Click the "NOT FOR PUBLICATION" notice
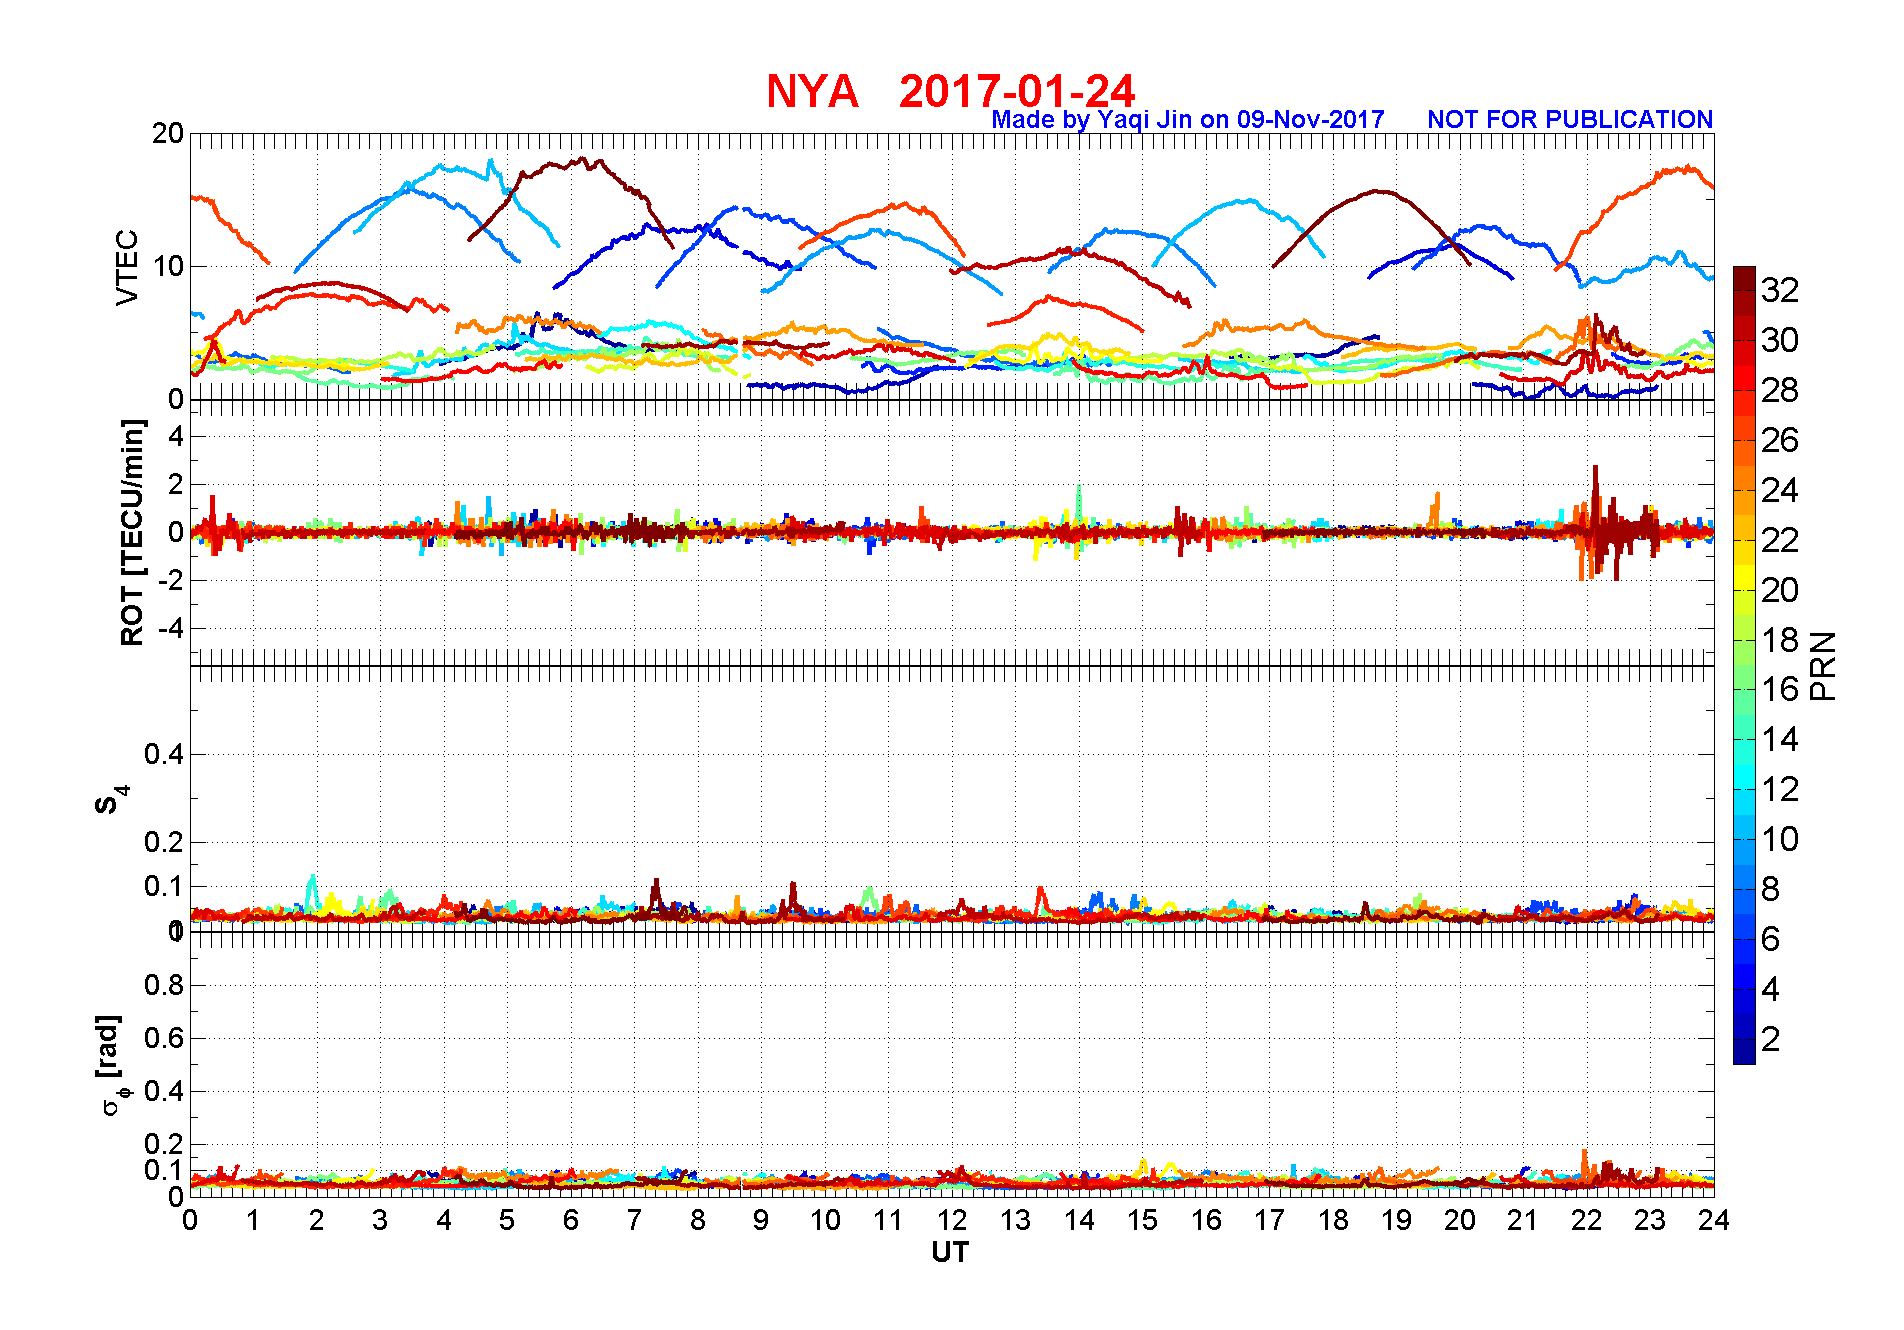The width and height of the screenshot is (1904, 1330). [x=1570, y=119]
